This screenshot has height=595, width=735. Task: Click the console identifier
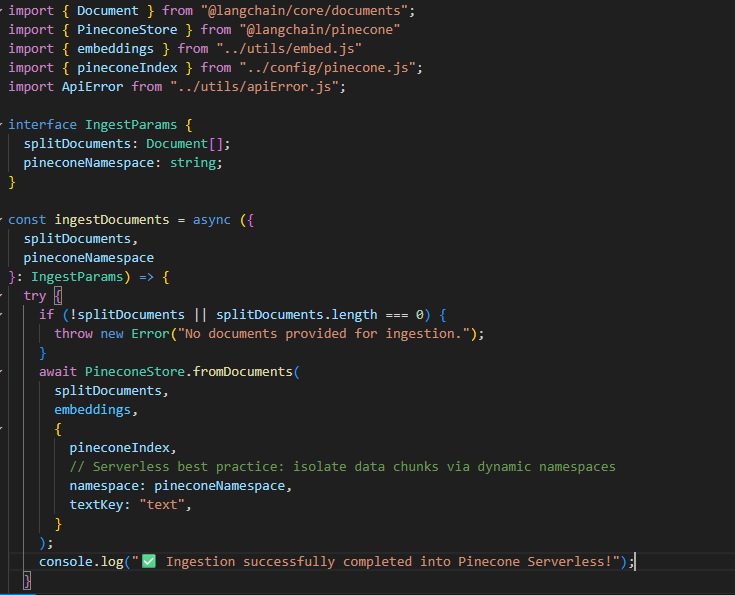pos(65,562)
